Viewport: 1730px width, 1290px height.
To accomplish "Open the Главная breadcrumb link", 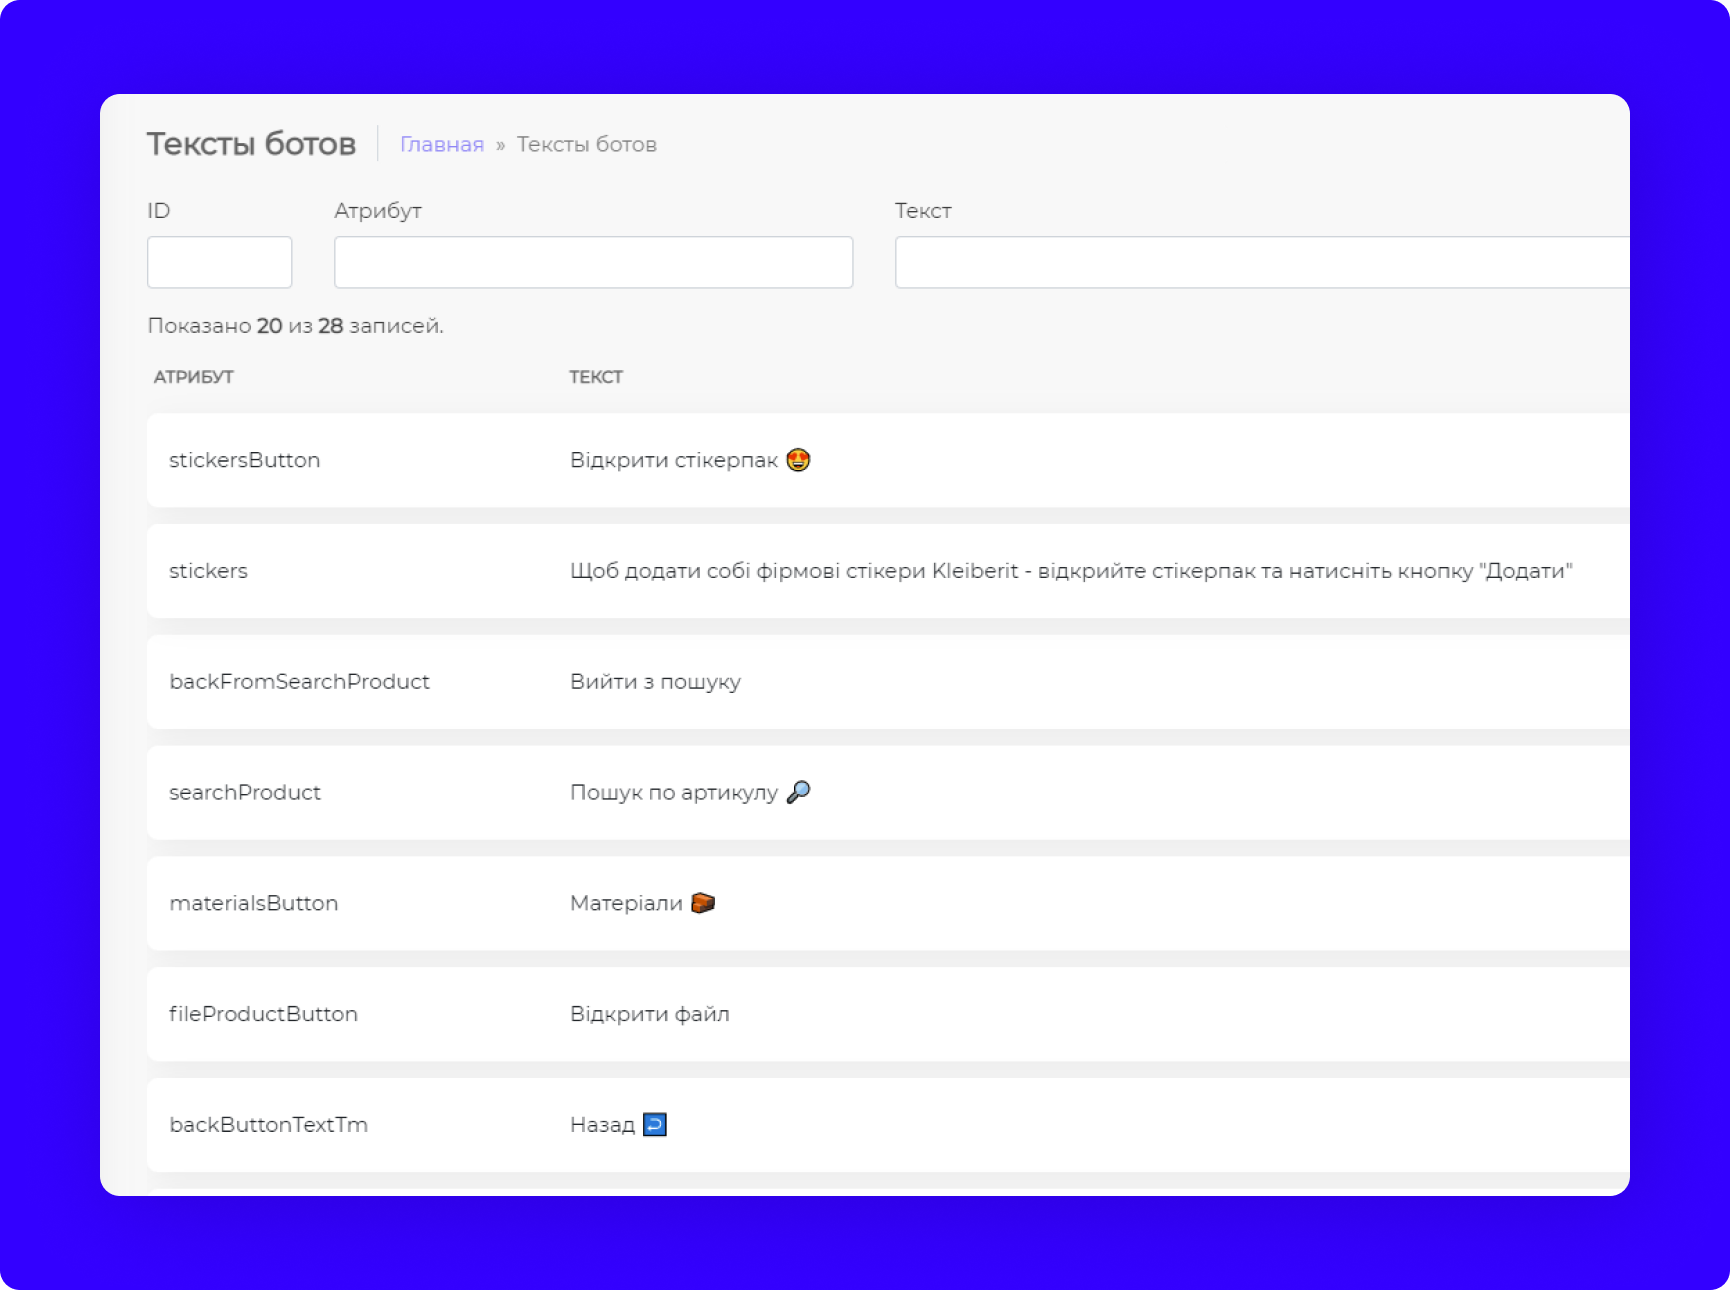I will [441, 144].
